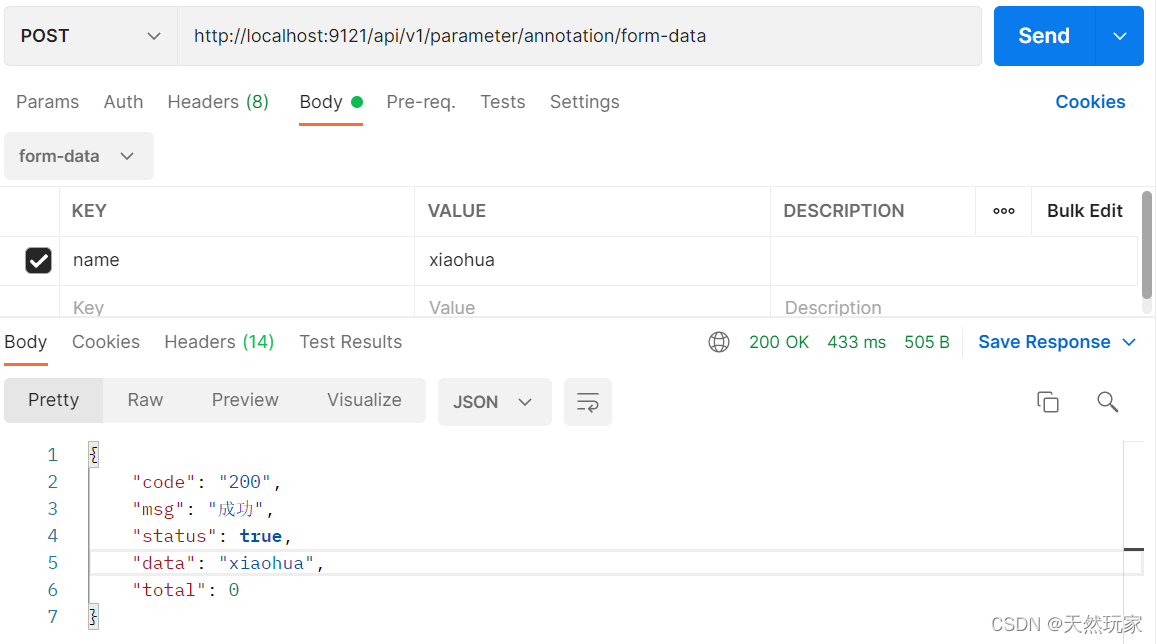Image resolution: width=1157 pixels, height=644 pixels.
Task: Click the 505 B response size
Action: tap(927, 342)
